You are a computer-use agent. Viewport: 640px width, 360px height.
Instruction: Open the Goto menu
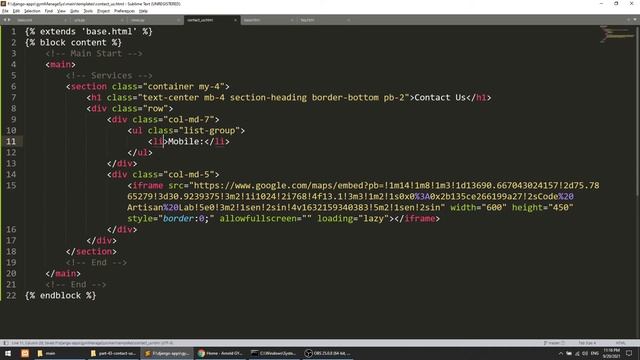74,11
